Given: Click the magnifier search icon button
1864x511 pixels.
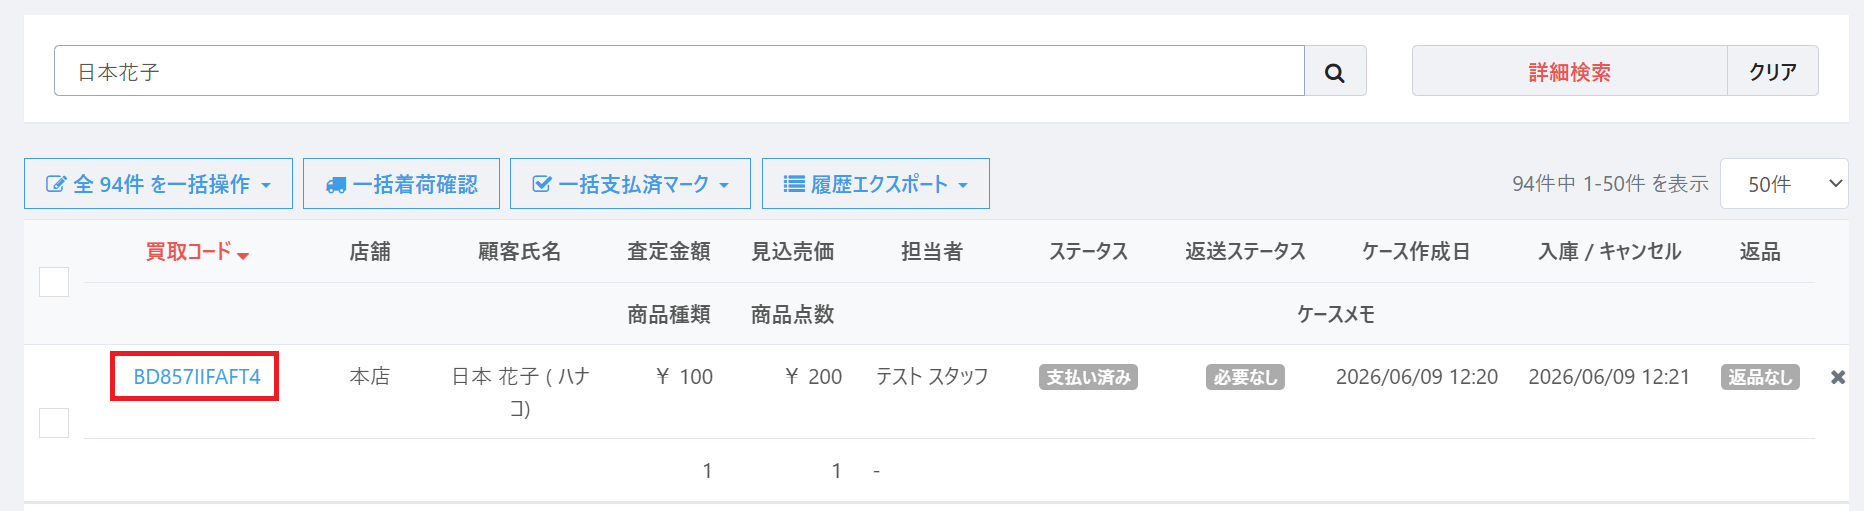Looking at the screenshot, I should pyautogui.click(x=1335, y=72).
